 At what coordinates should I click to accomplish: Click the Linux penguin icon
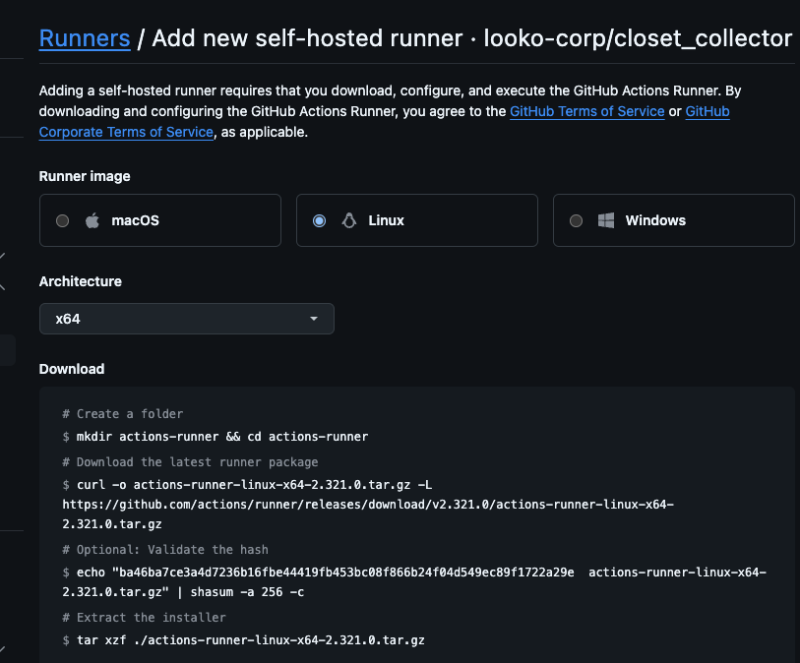(x=349, y=221)
